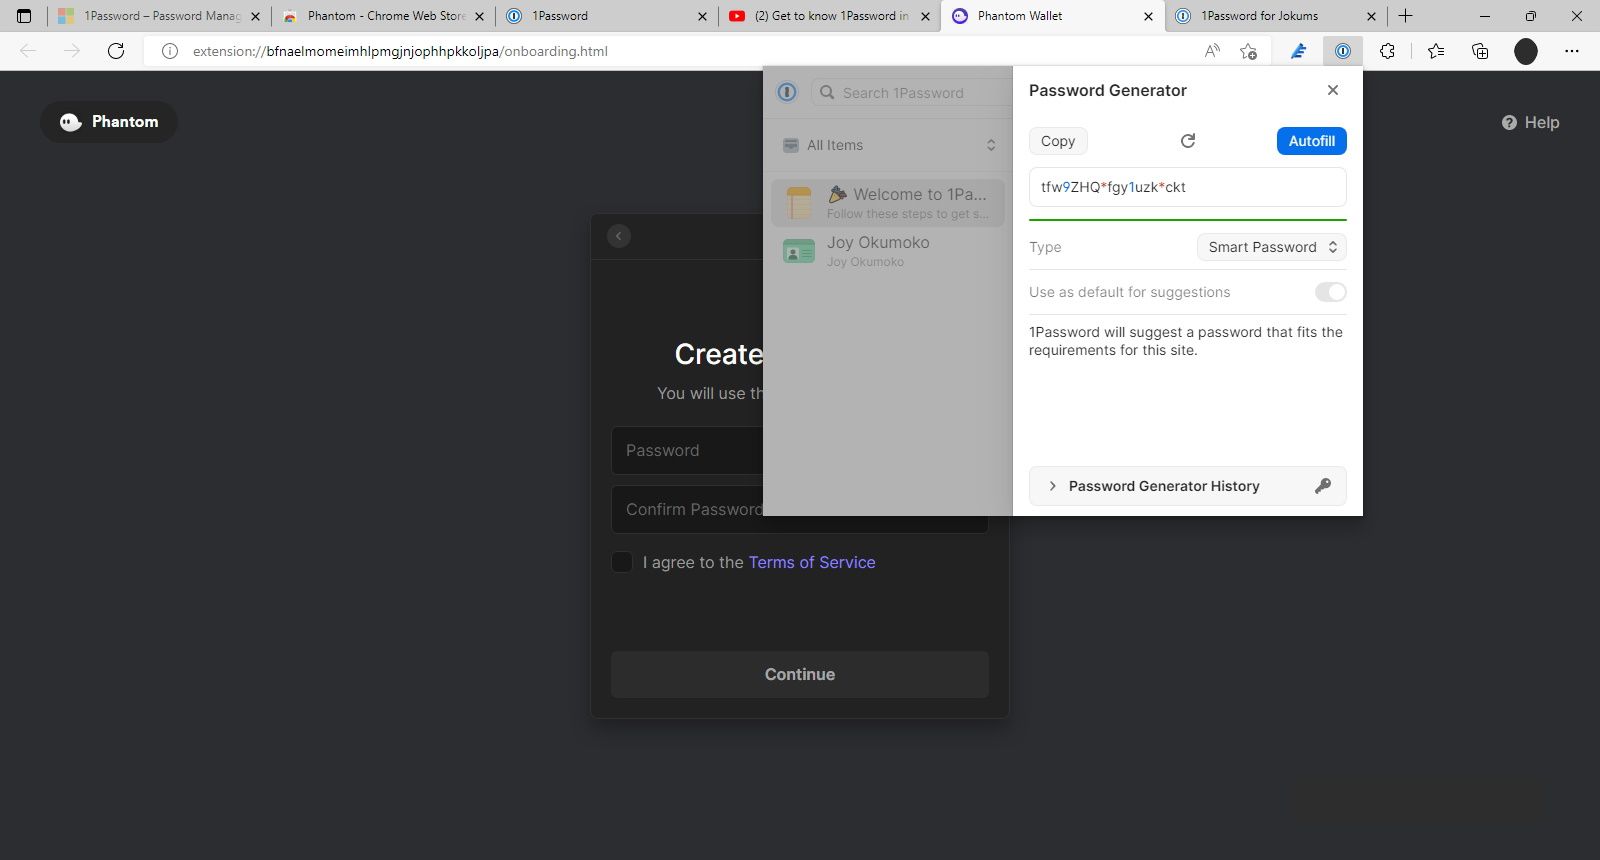1600x860 pixels.
Task: Click the Phantom logo button
Action: pos(109,122)
